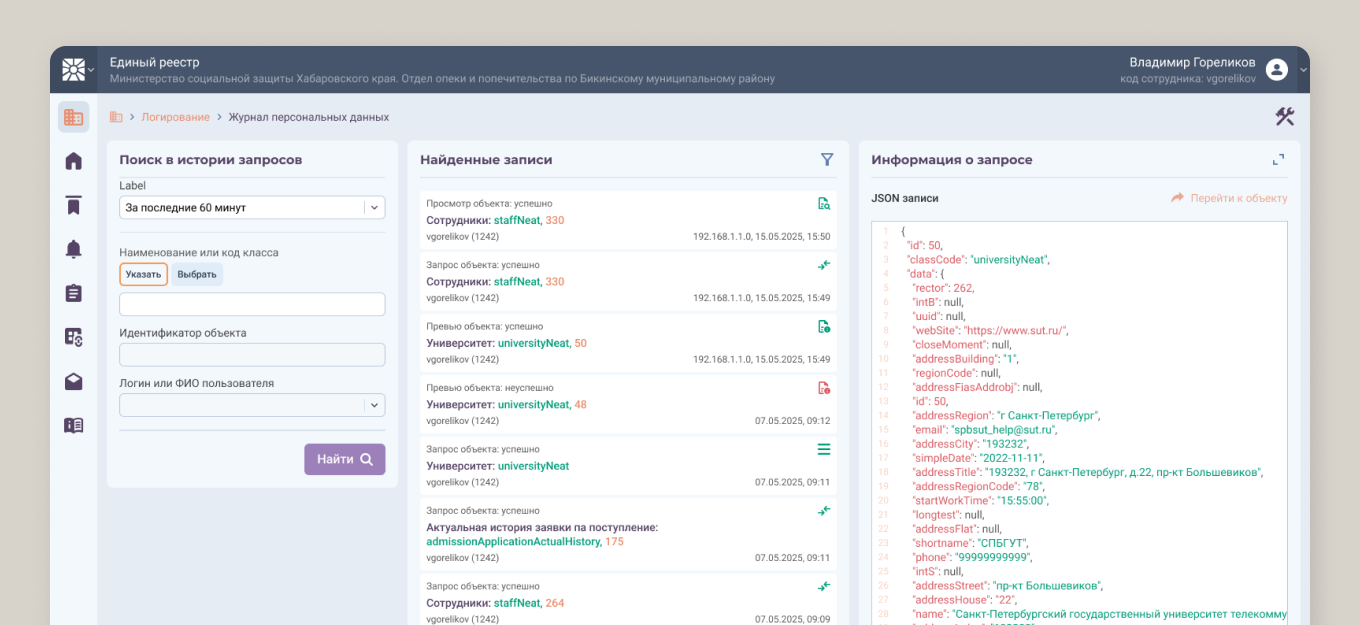Expand the Информация о запросе panel fullscreen
Screen dimensions: 1360x625
[x=1278, y=160]
